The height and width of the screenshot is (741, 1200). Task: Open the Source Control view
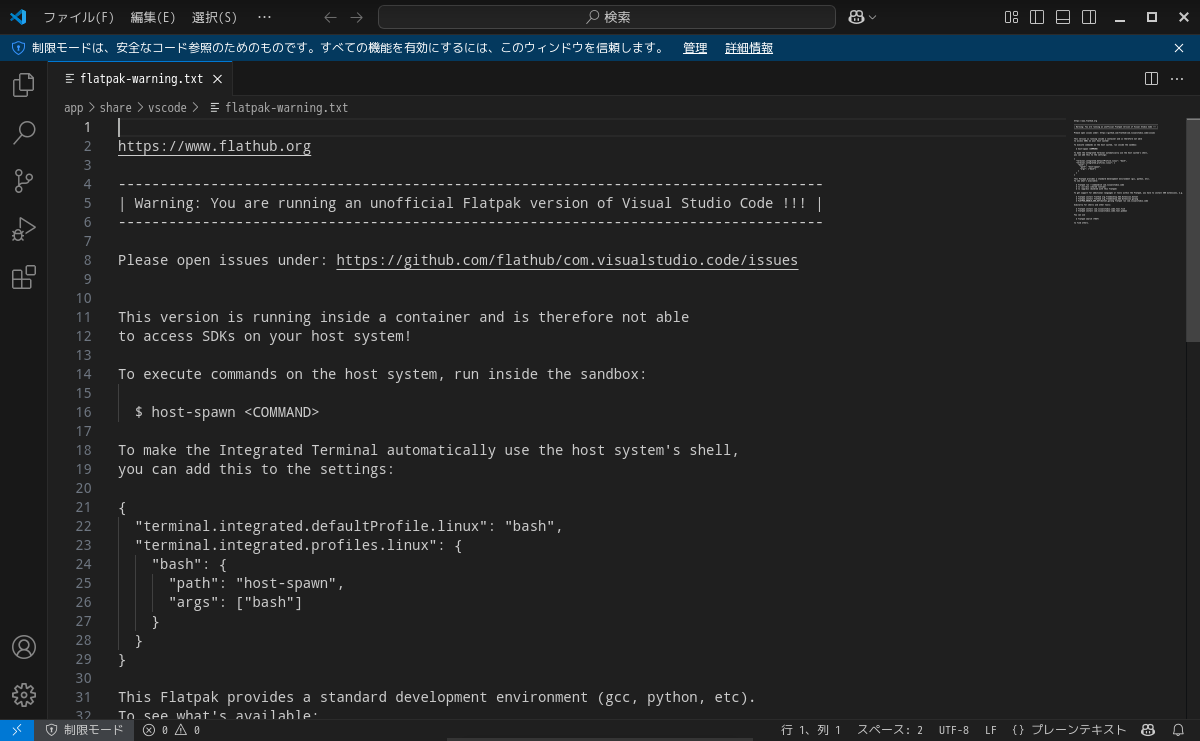tap(24, 181)
